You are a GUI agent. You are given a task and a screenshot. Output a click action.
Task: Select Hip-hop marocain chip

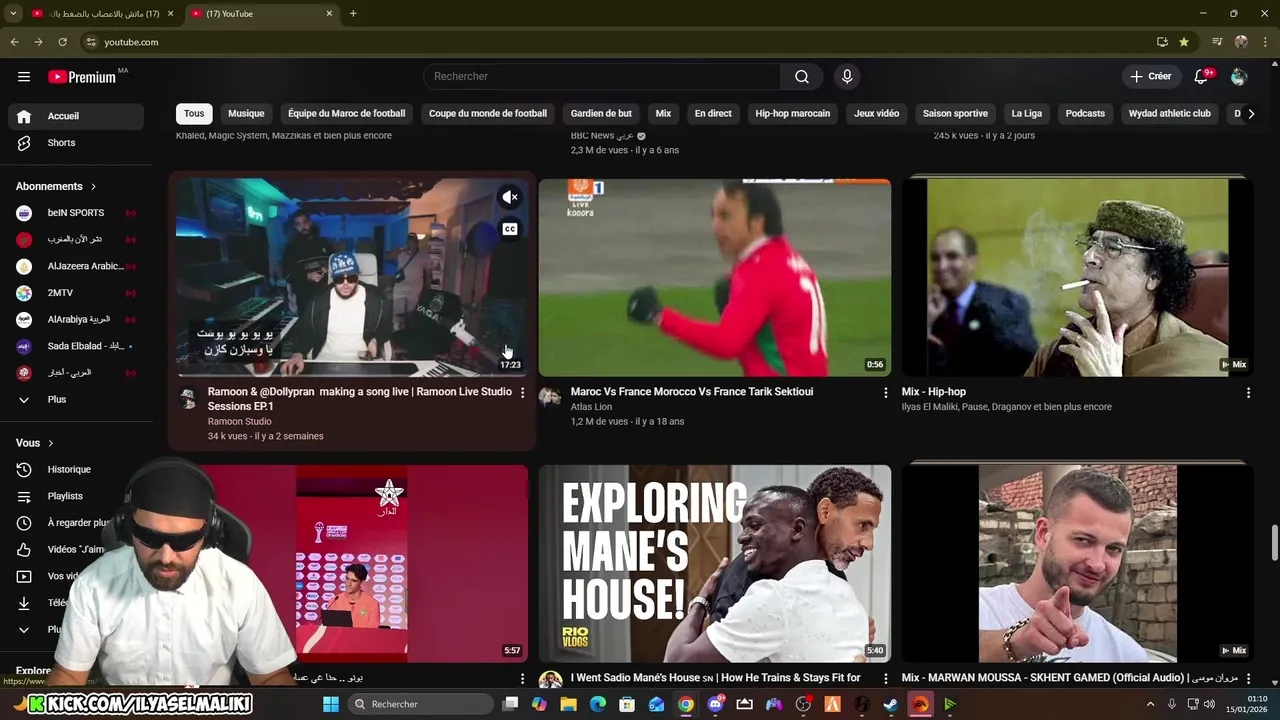[793, 114]
